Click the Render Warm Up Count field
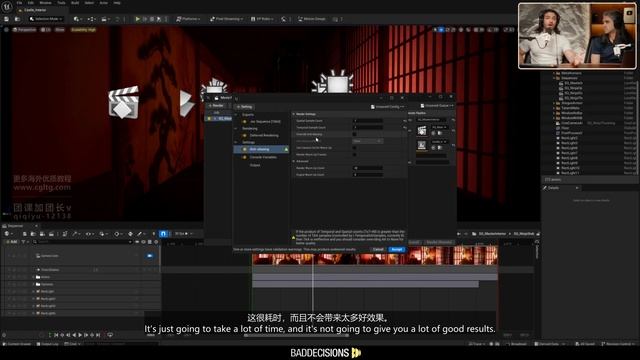This screenshot has width=640, height=360. 368,168
